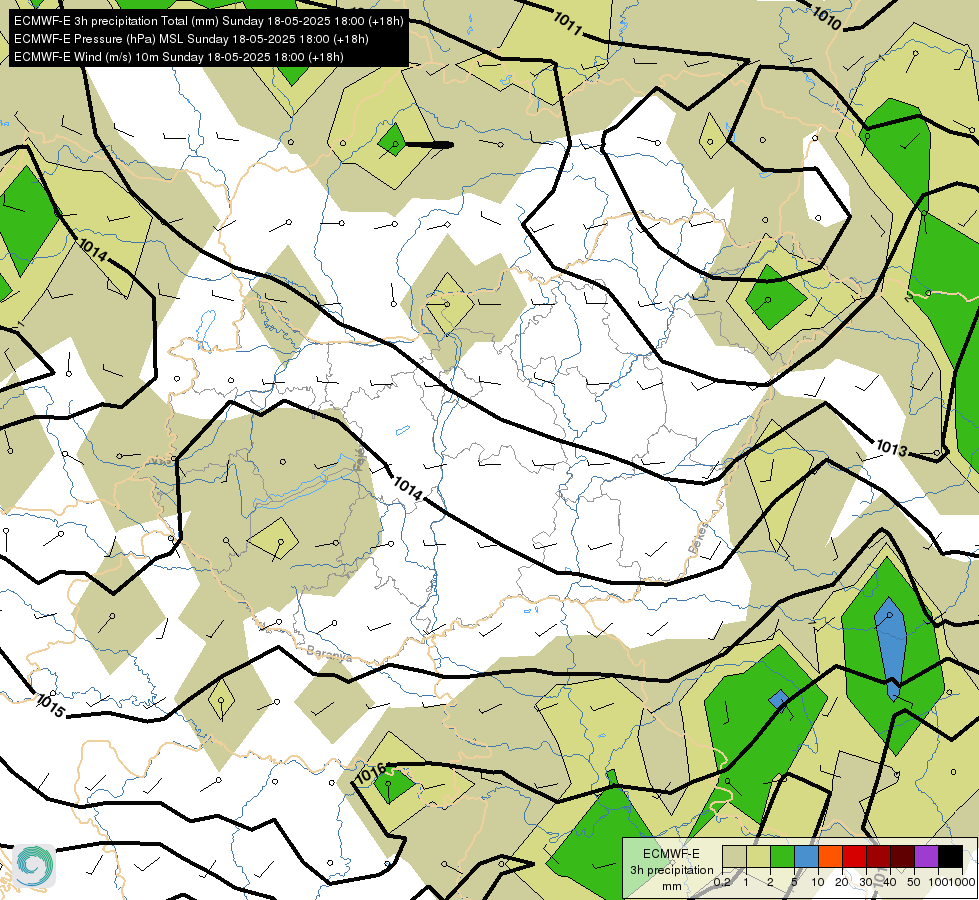Click the '10' legend tick value
The width and height of the screenshot is (979, 900).
click(818, 882)
